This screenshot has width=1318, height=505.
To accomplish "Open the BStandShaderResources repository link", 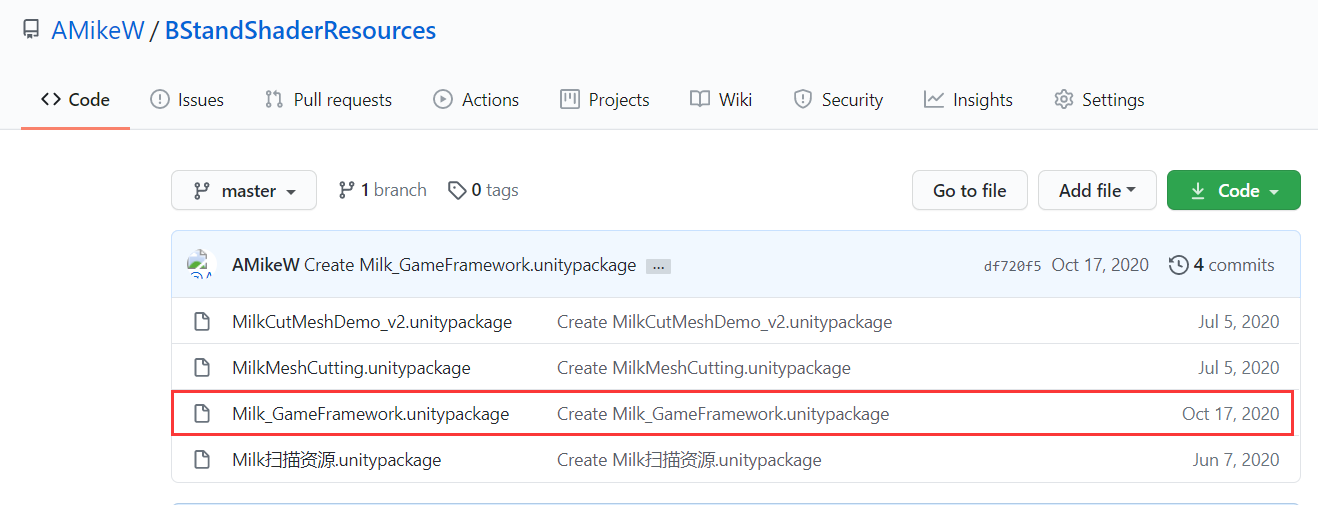I will (x=300, y=30).
